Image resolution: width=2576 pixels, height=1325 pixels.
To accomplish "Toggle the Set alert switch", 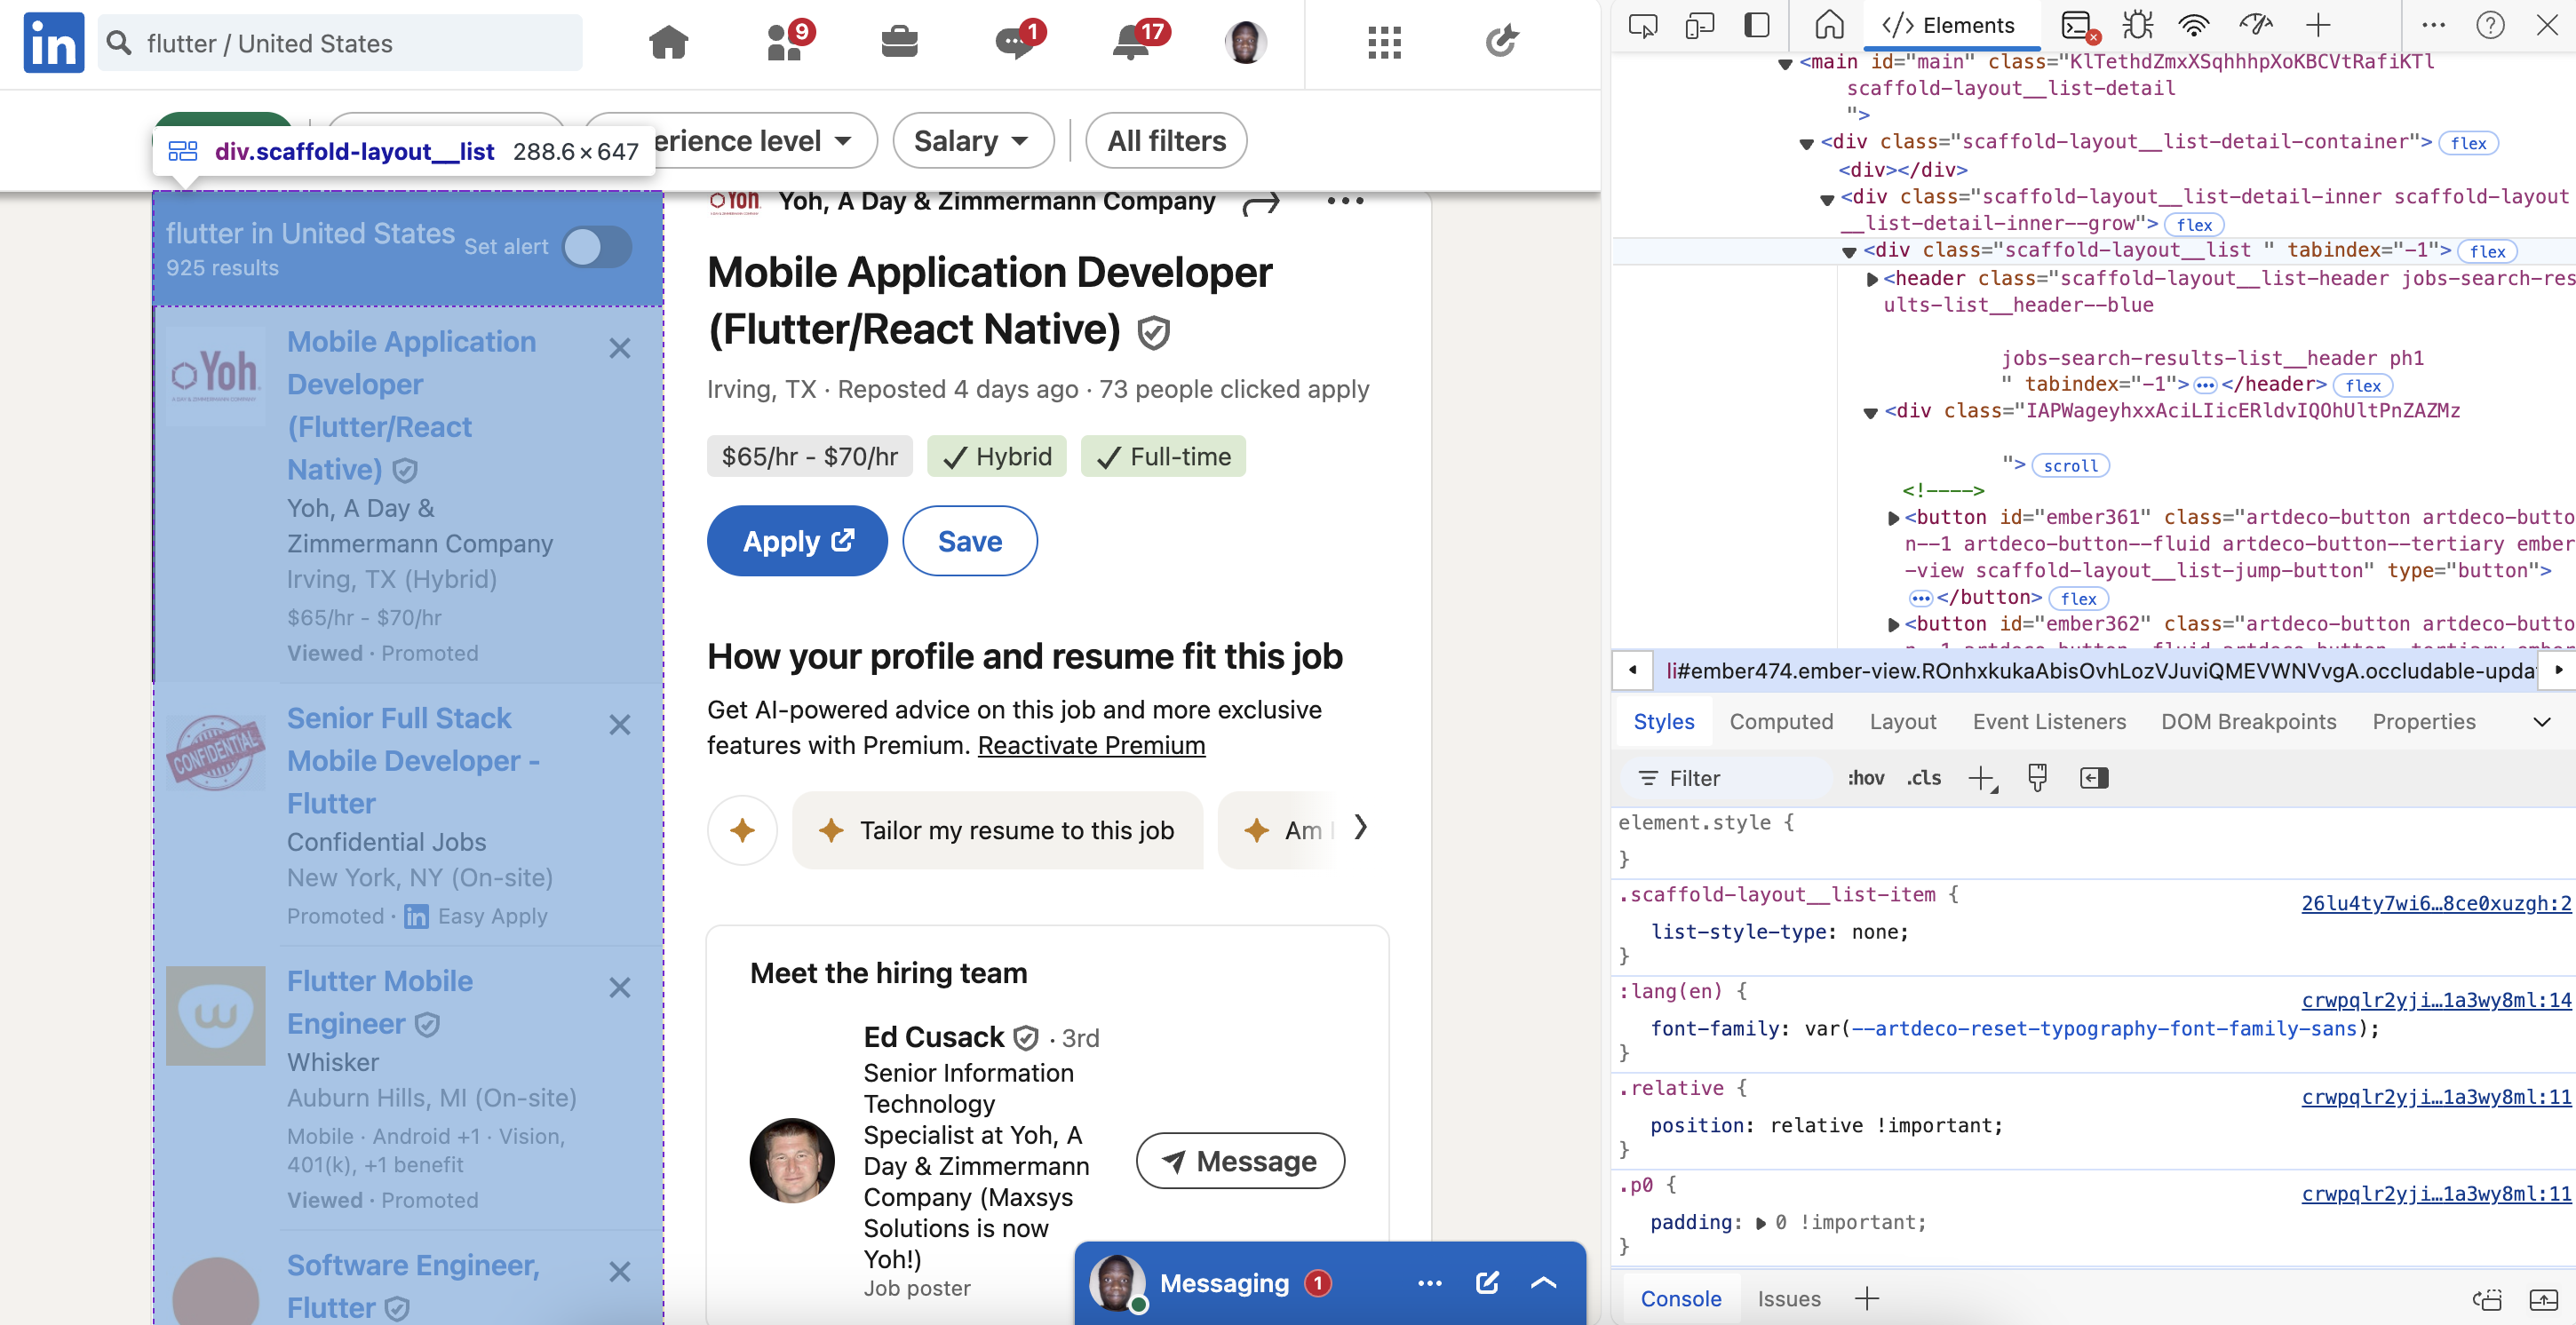I will [597, 247].
